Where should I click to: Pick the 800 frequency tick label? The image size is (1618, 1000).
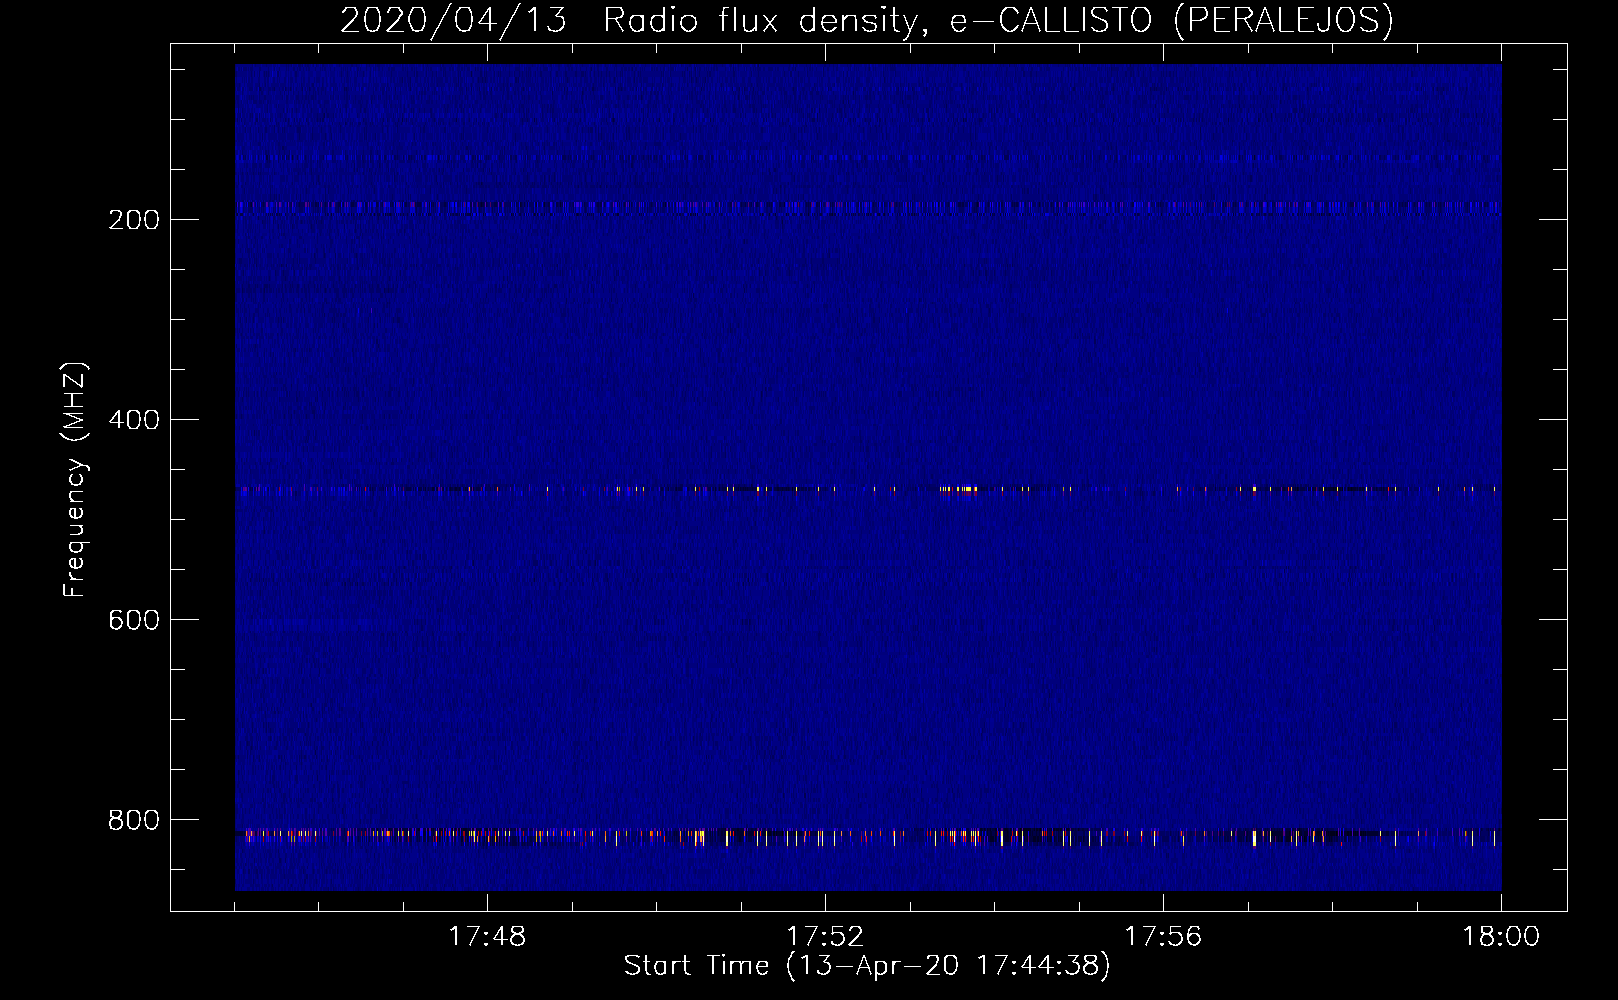pyautogui.click(x=134, y=820)
